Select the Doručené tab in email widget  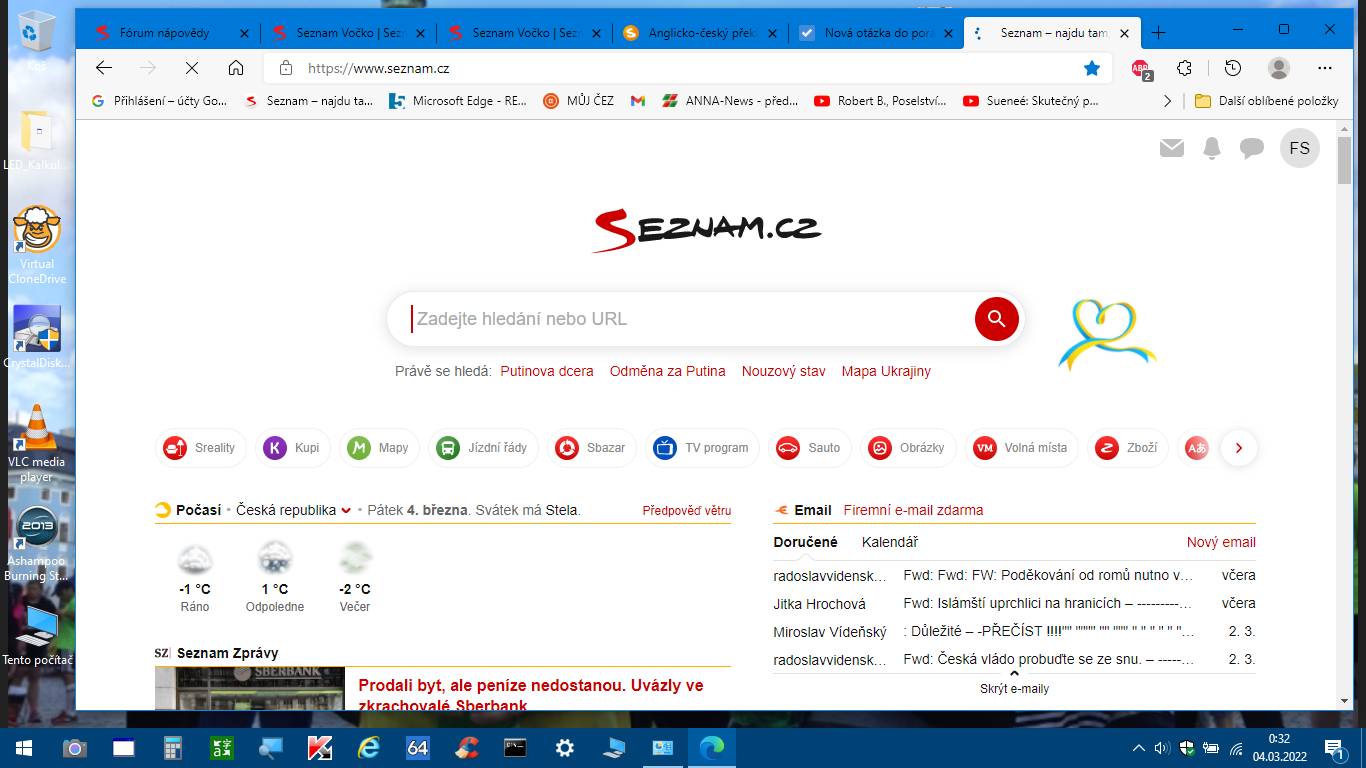[805, 542]
